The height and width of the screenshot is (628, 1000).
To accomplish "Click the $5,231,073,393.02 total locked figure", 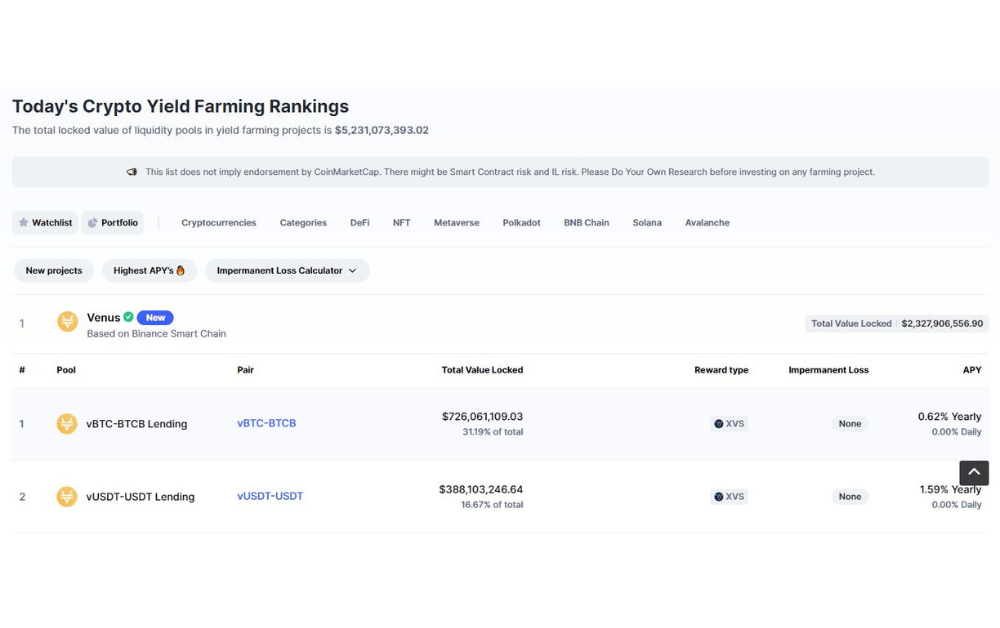I will [x=381, y=130].
